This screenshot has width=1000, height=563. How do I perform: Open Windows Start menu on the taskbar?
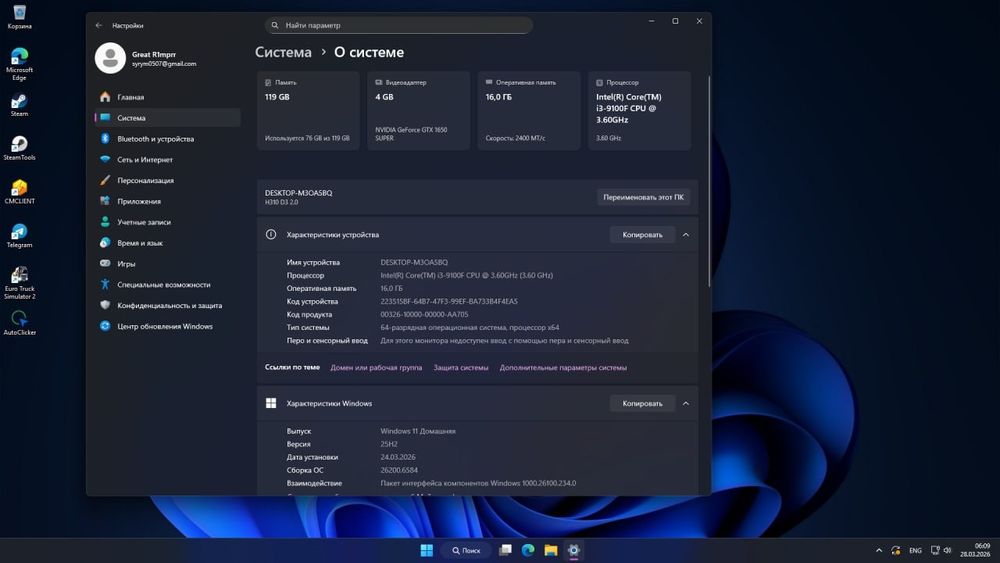click(427, 550)
